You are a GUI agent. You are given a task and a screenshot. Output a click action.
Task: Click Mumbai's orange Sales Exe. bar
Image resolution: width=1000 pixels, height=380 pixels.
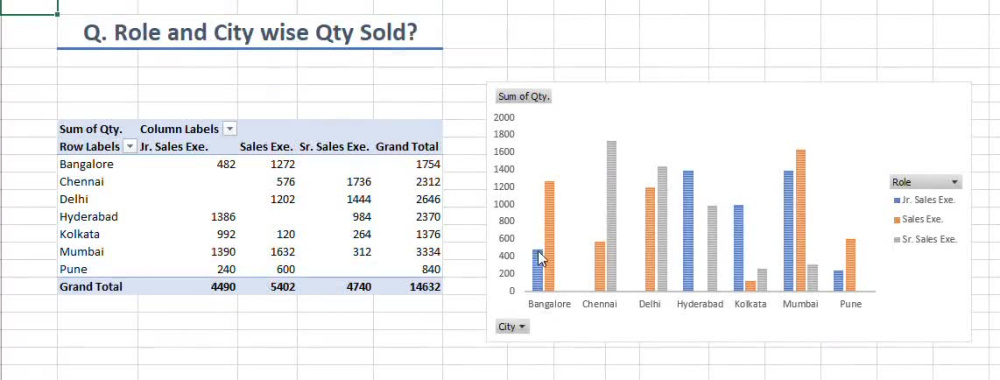coord(800,221)
